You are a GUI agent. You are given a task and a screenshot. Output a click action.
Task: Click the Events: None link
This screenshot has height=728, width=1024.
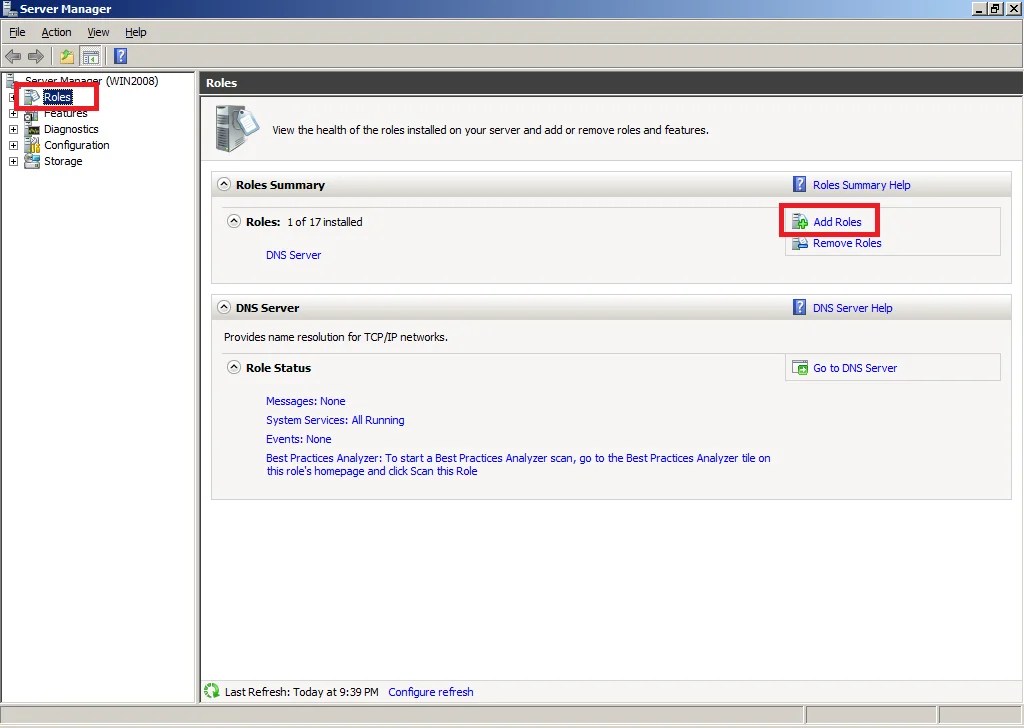[x=298, y=439]
